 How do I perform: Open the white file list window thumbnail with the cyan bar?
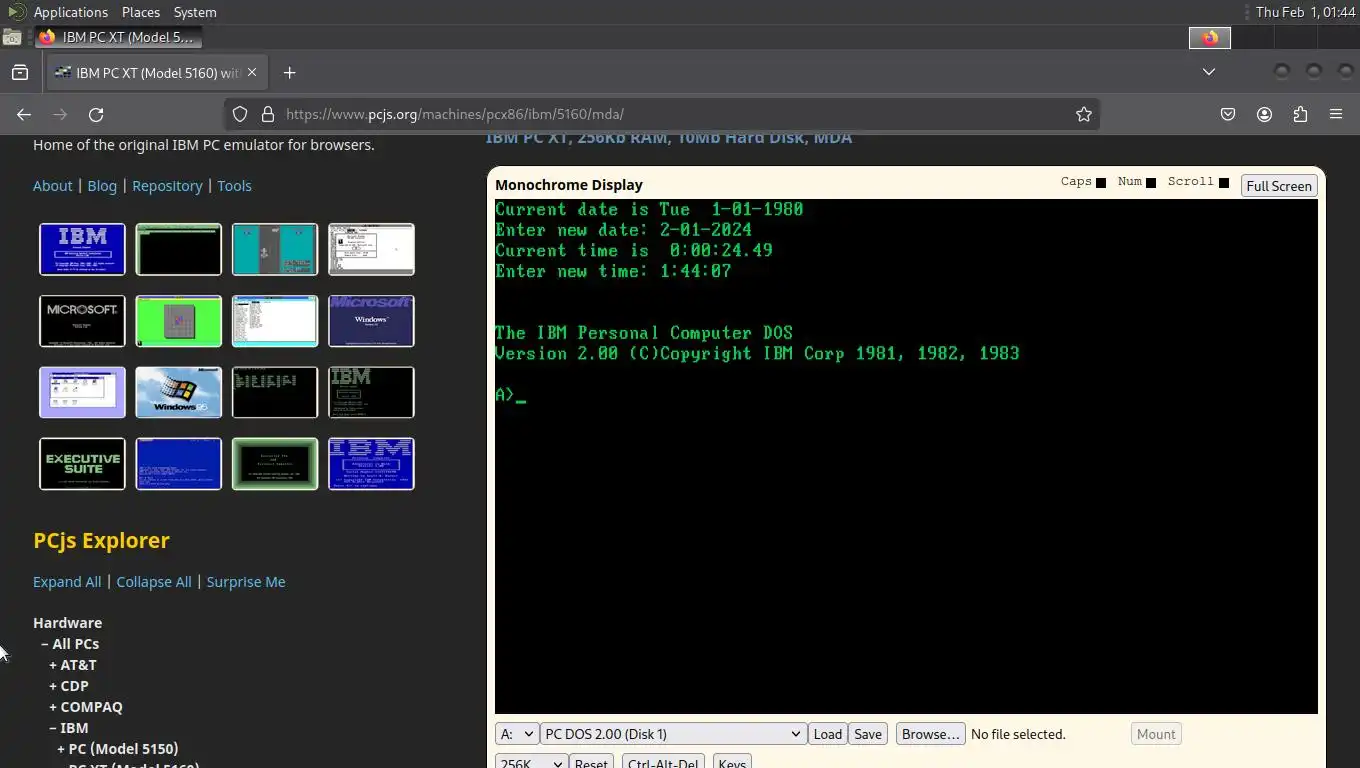(x=275, y=321)
